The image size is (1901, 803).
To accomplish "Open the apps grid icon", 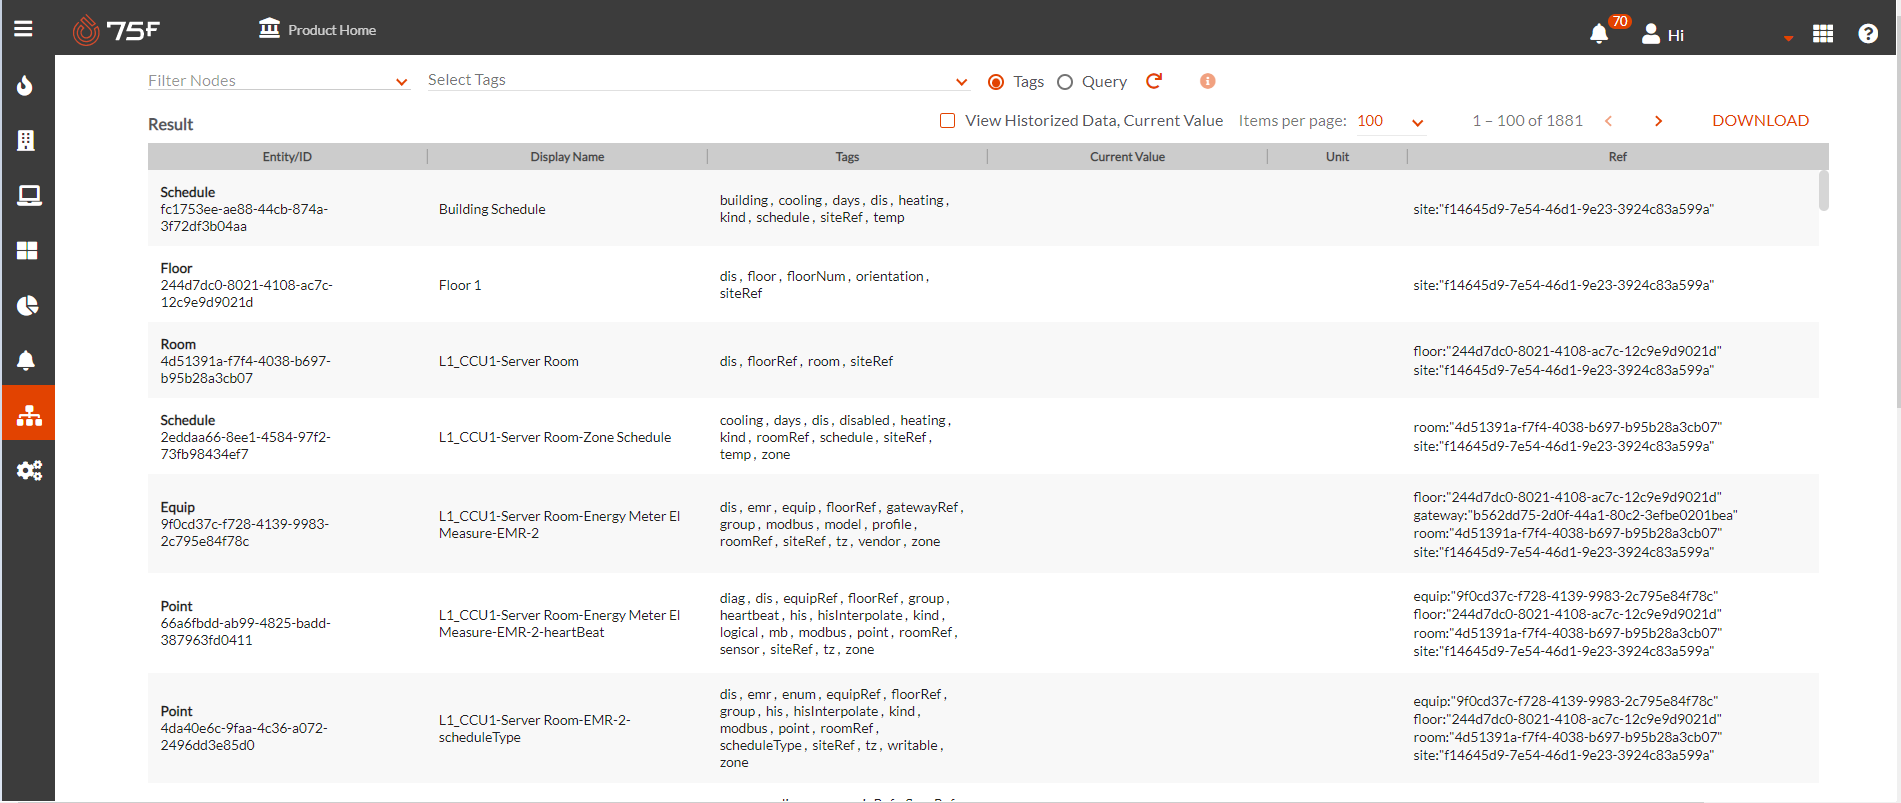I will click(1823, 34).
